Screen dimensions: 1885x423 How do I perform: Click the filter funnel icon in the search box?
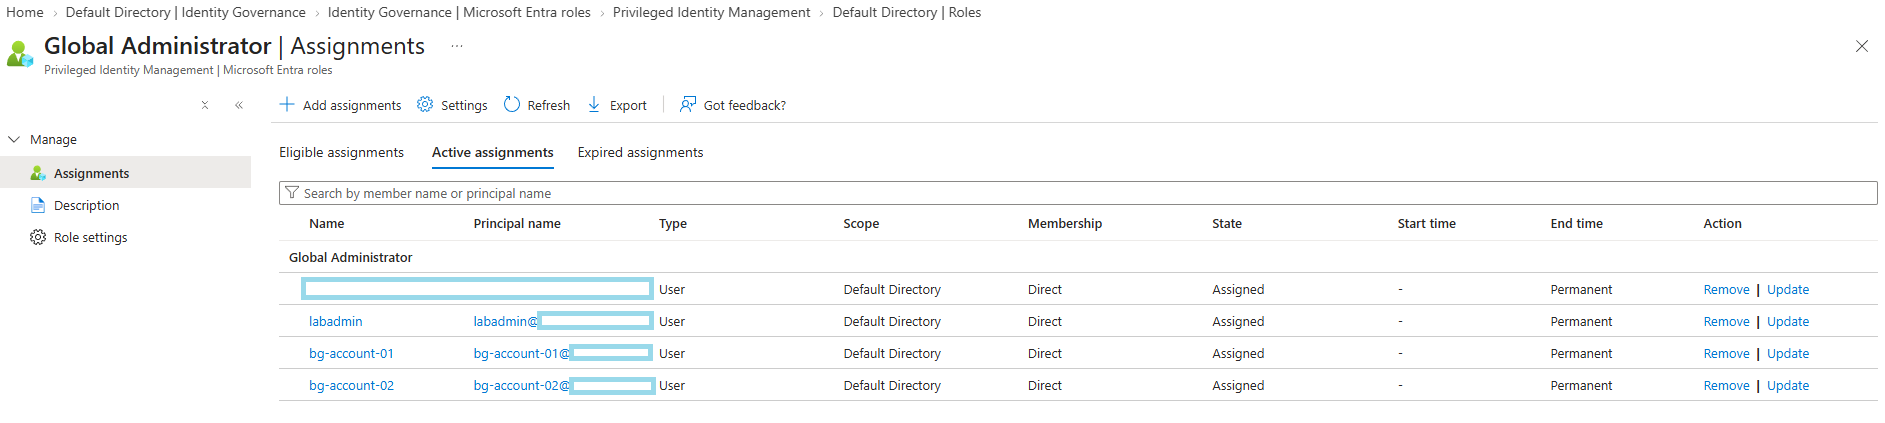click(x=292, y=193)
